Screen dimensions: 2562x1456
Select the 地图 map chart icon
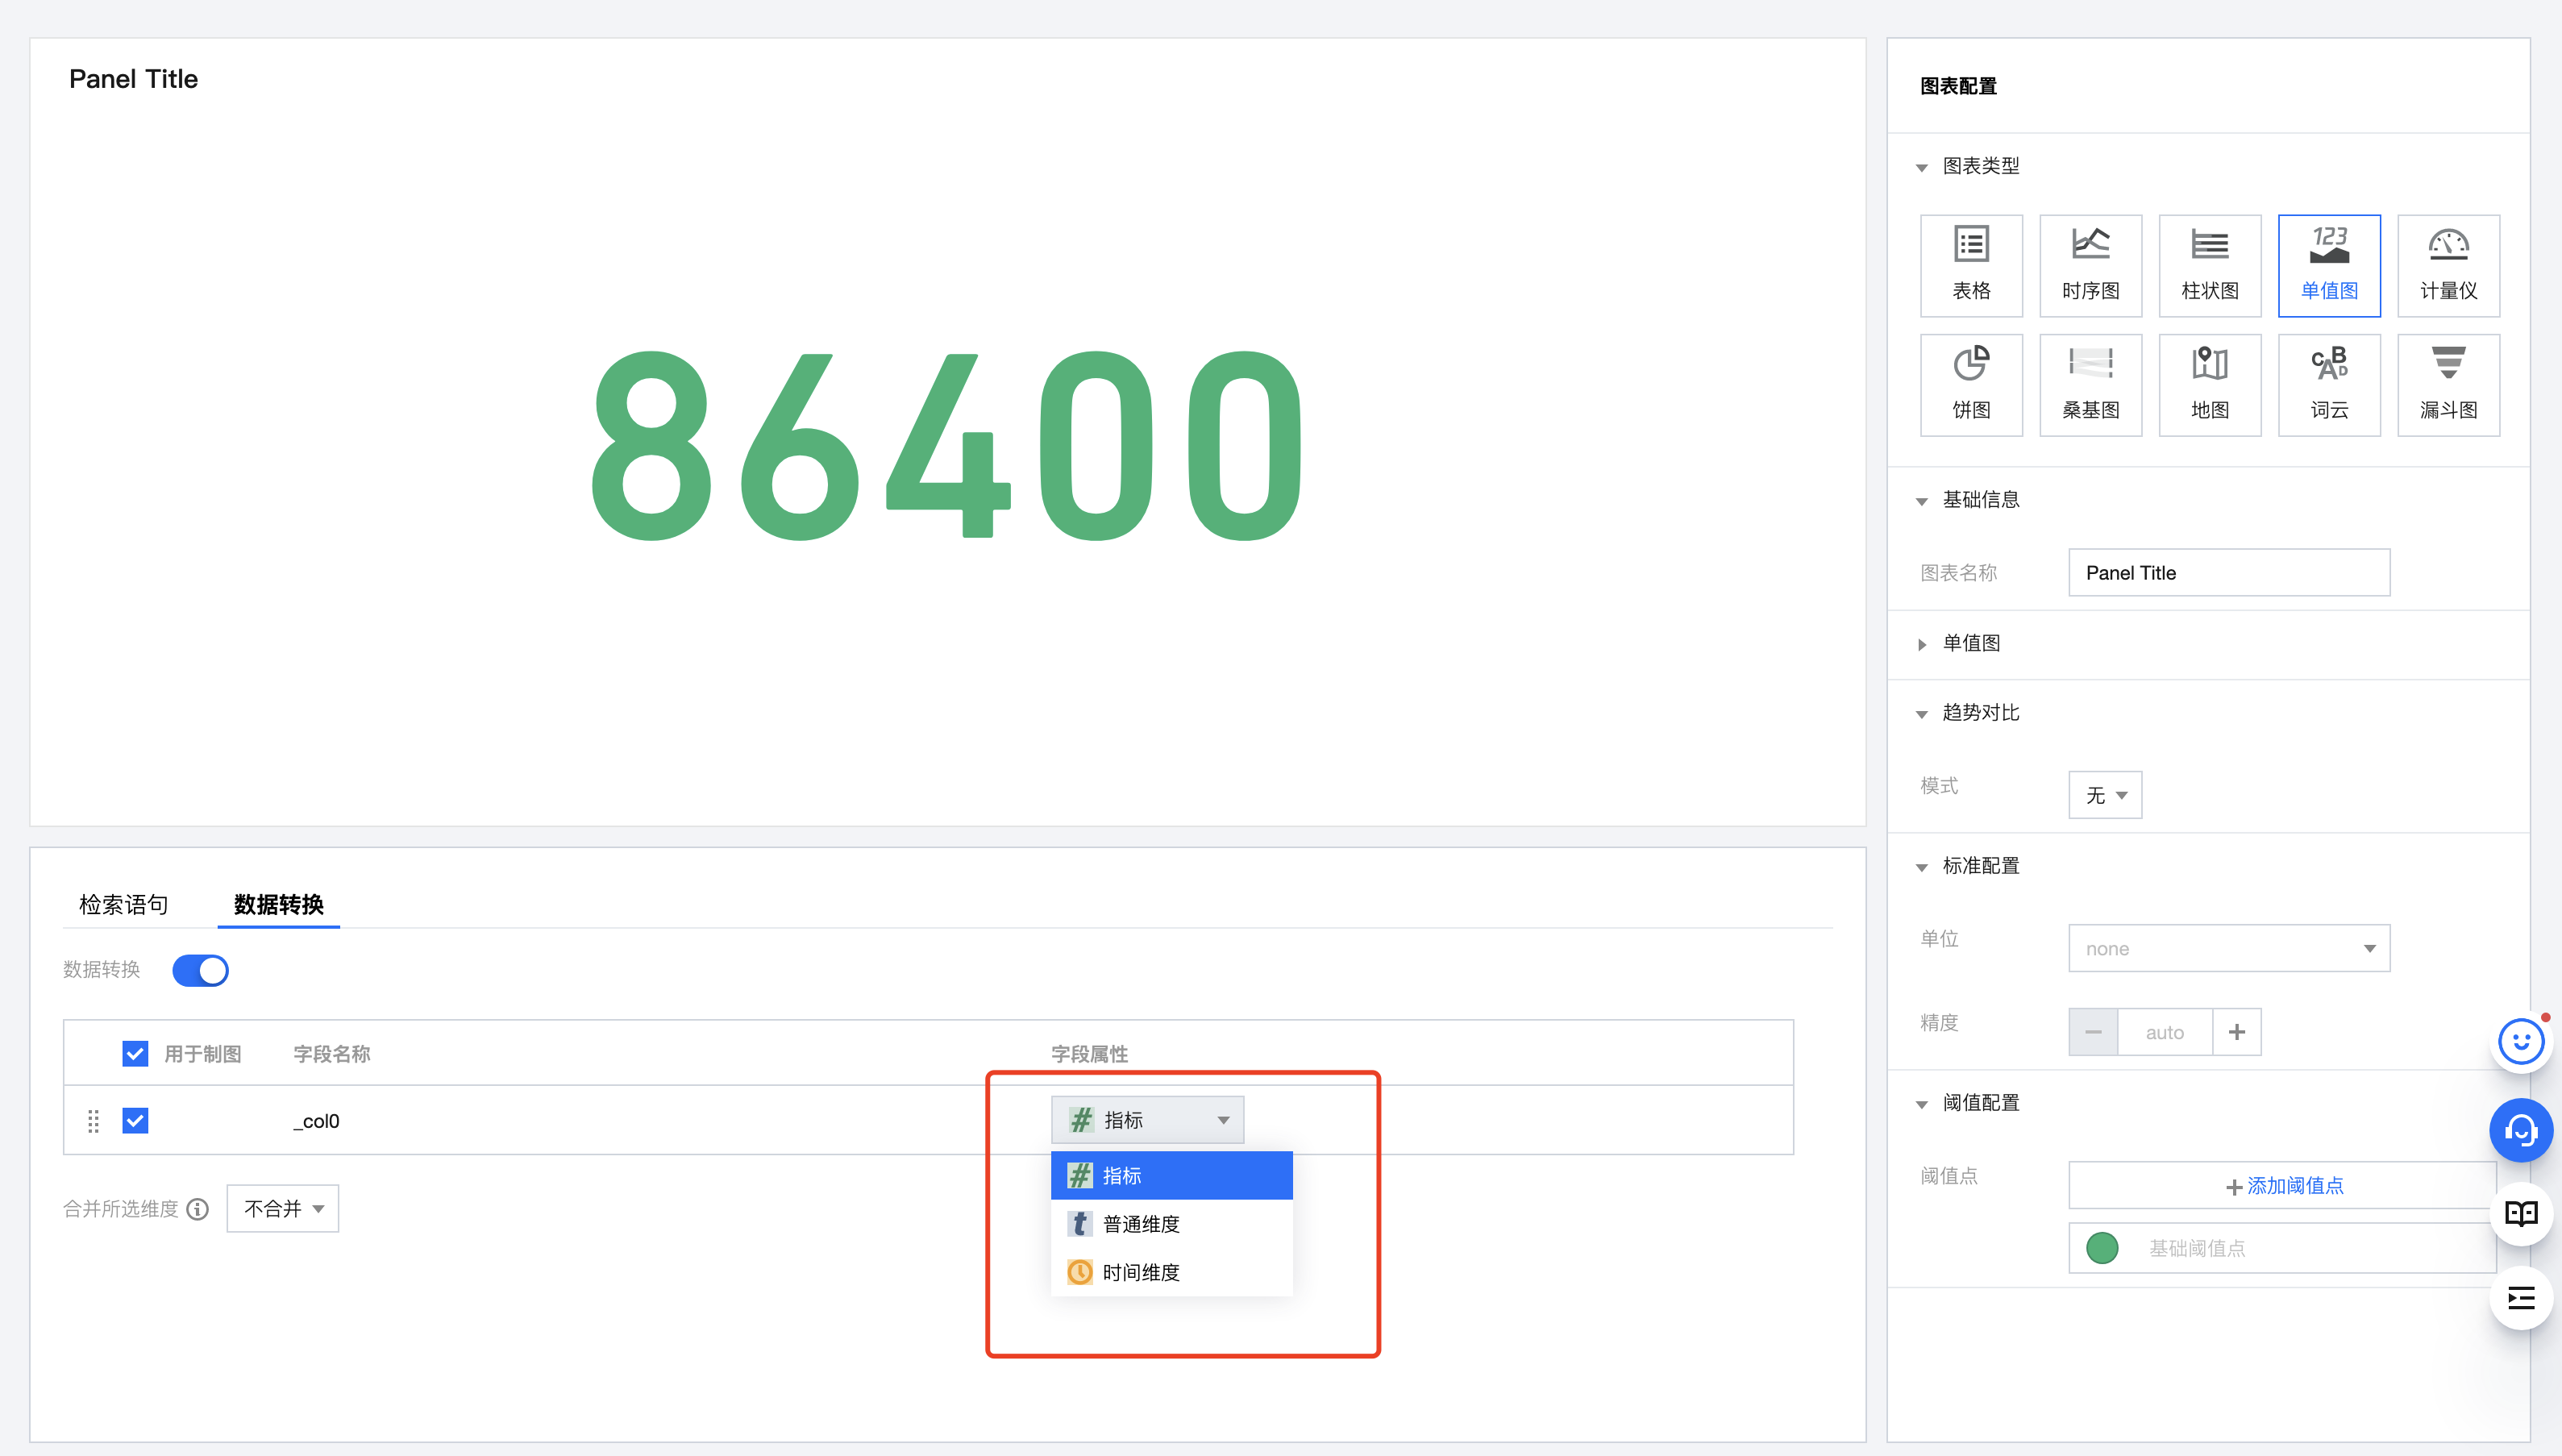point(2209,384)
